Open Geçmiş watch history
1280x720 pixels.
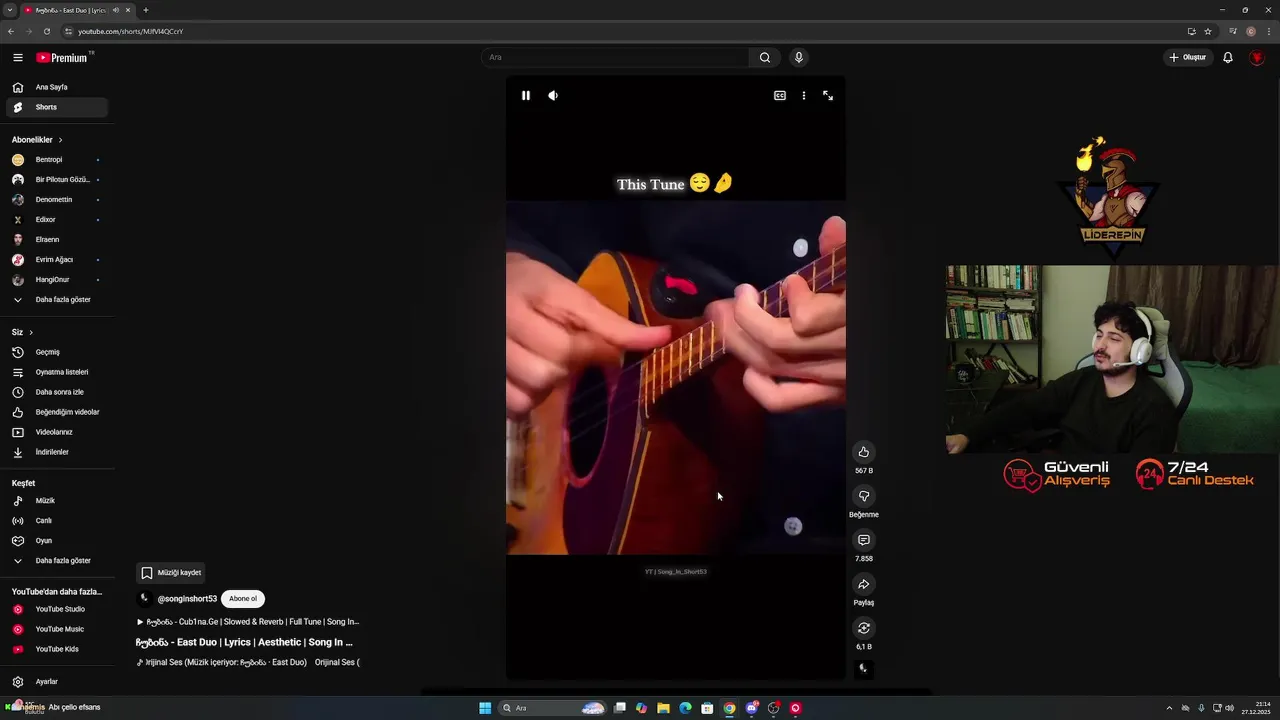click(56, 352)
